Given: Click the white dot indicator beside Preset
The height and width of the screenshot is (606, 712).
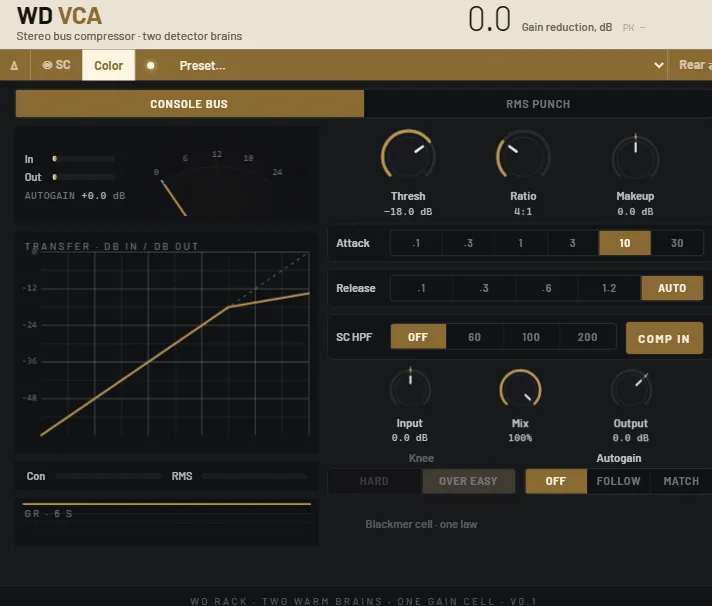Looking at the screenshot, I should 151,66.
